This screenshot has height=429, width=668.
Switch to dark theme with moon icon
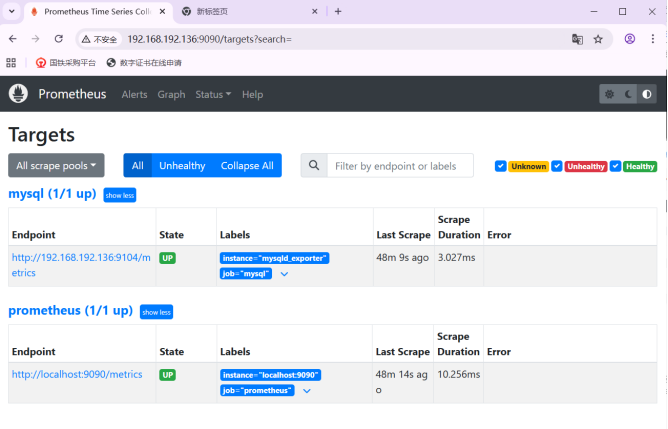click(x=628, y=94)
